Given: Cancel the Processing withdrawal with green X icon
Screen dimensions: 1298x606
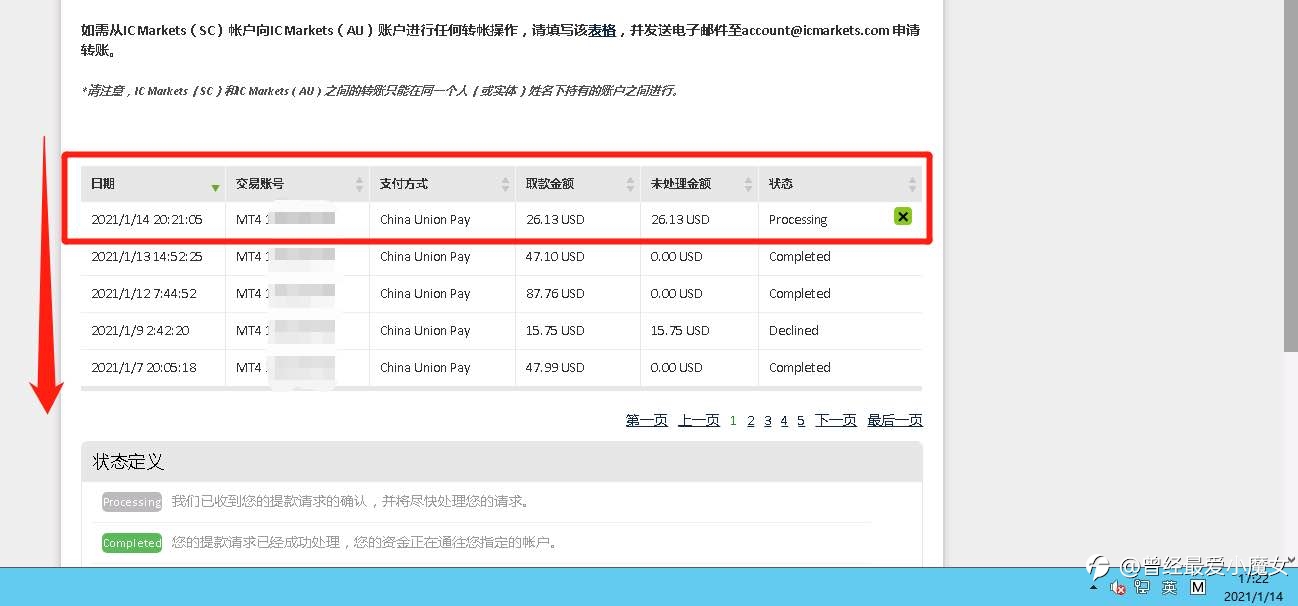Looking at the screenshot, I should tap(902, 216).
